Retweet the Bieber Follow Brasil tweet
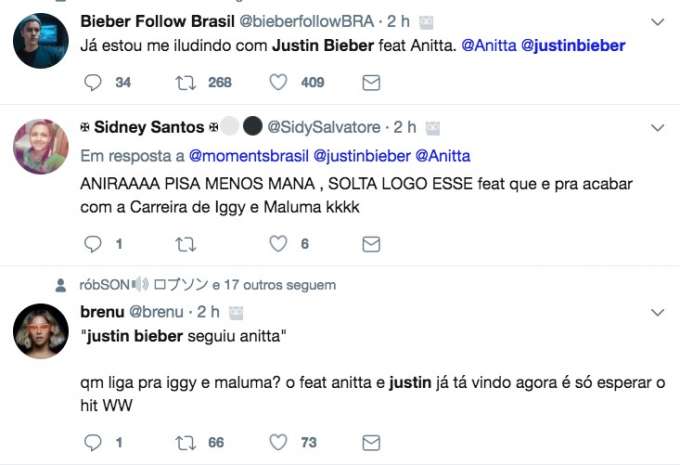 (185, 83)
